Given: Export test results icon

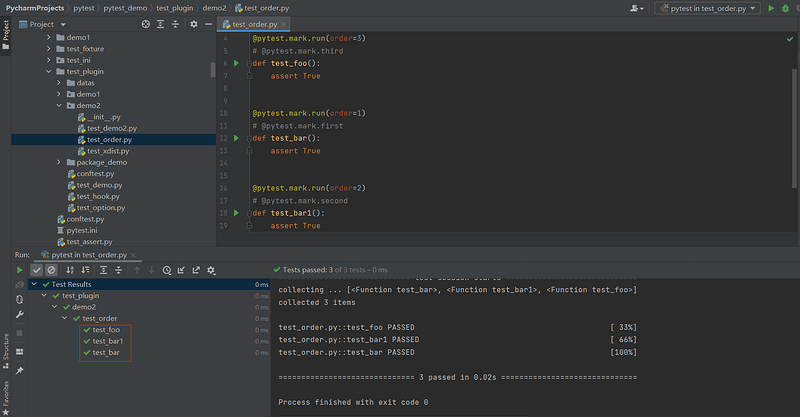Looking at the screenshot, I should point(196,270).
